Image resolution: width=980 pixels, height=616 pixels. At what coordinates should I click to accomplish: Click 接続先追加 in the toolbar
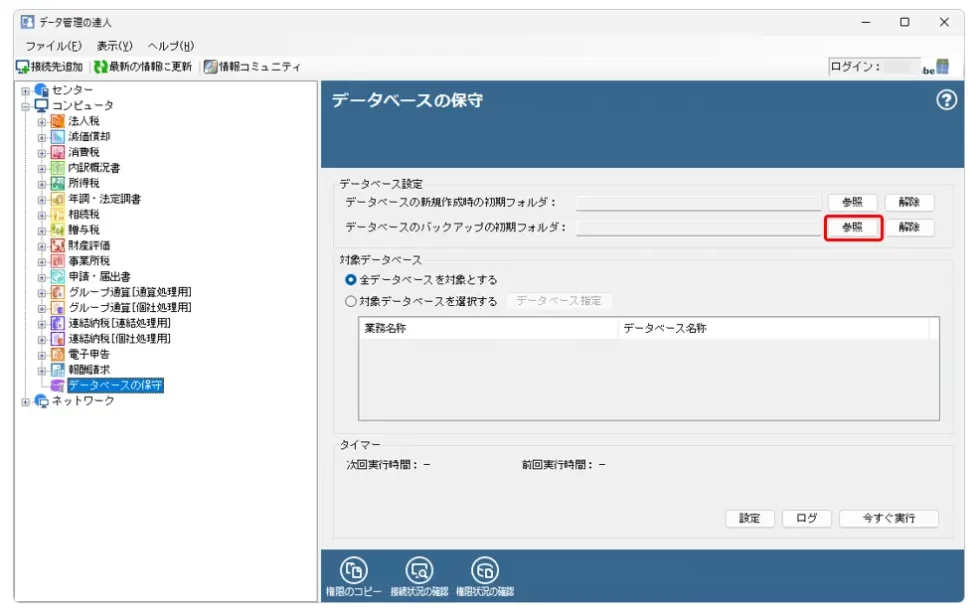(x=50, y=67)
